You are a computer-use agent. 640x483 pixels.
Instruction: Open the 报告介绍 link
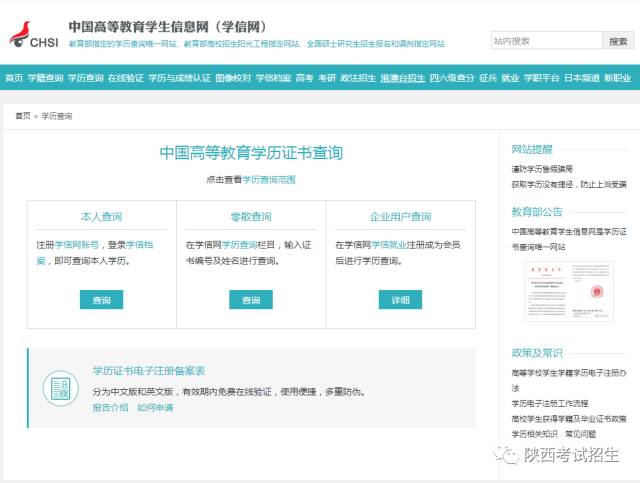[110, 407]
